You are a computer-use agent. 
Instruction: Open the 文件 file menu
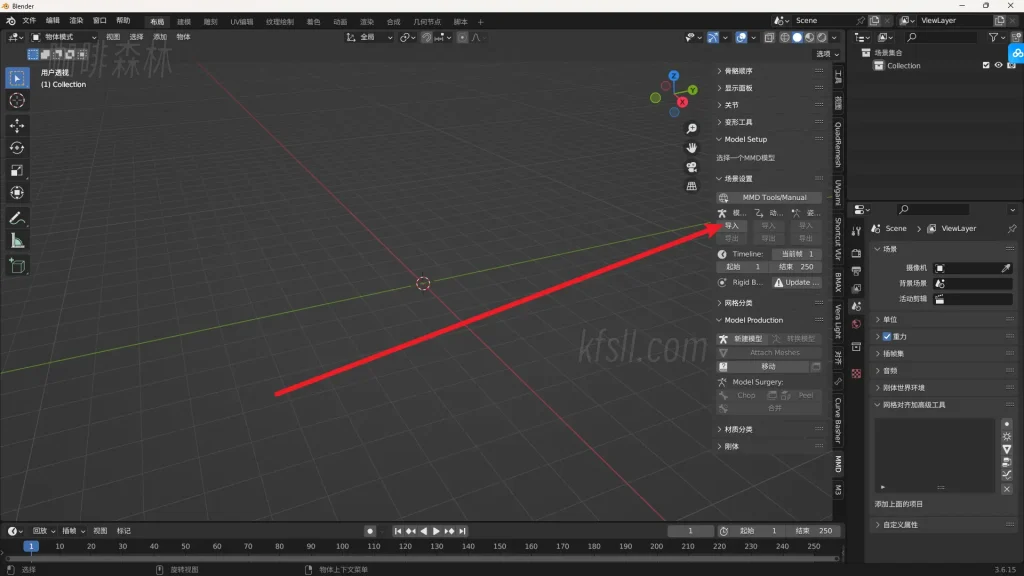pos(28,20)
